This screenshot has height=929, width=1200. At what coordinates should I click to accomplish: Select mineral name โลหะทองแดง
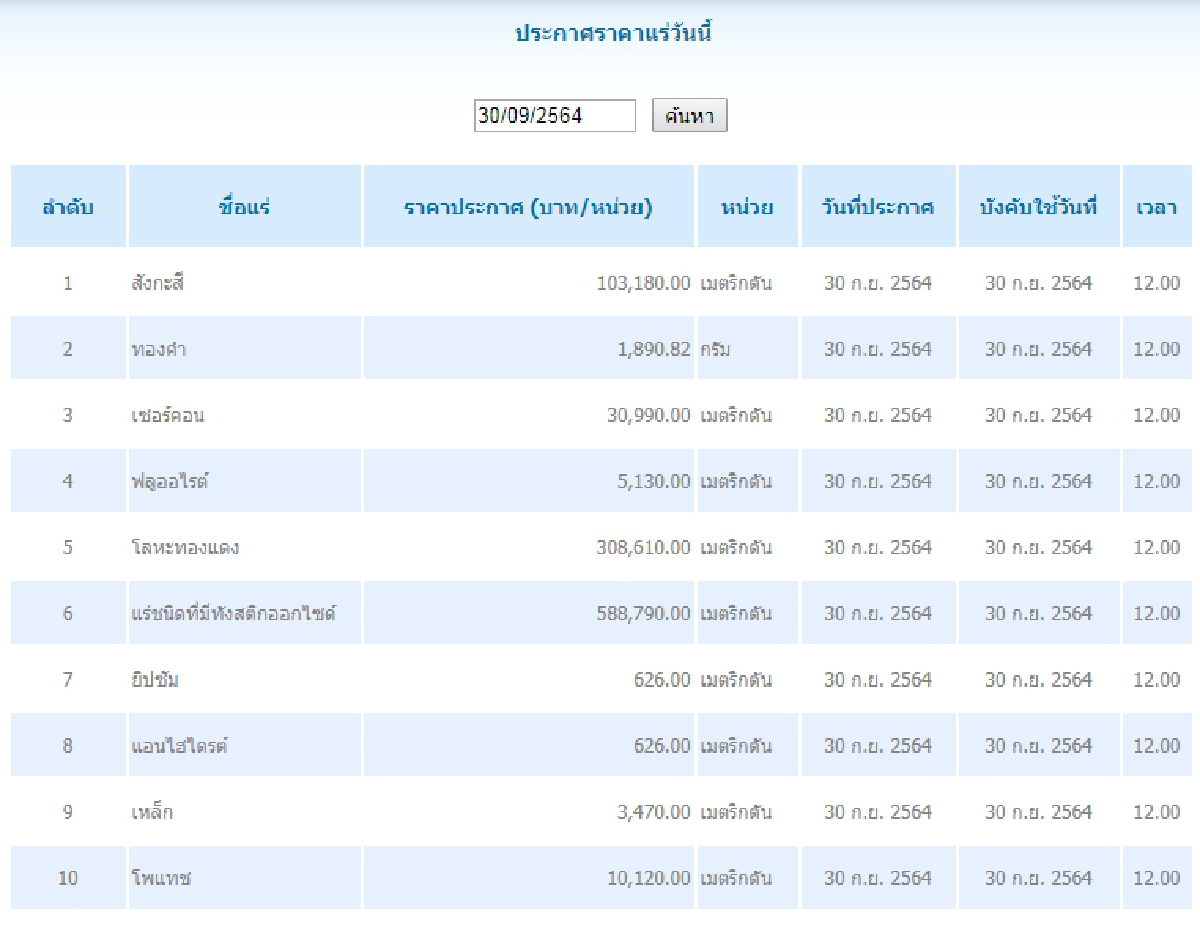(x=185, y=547)
